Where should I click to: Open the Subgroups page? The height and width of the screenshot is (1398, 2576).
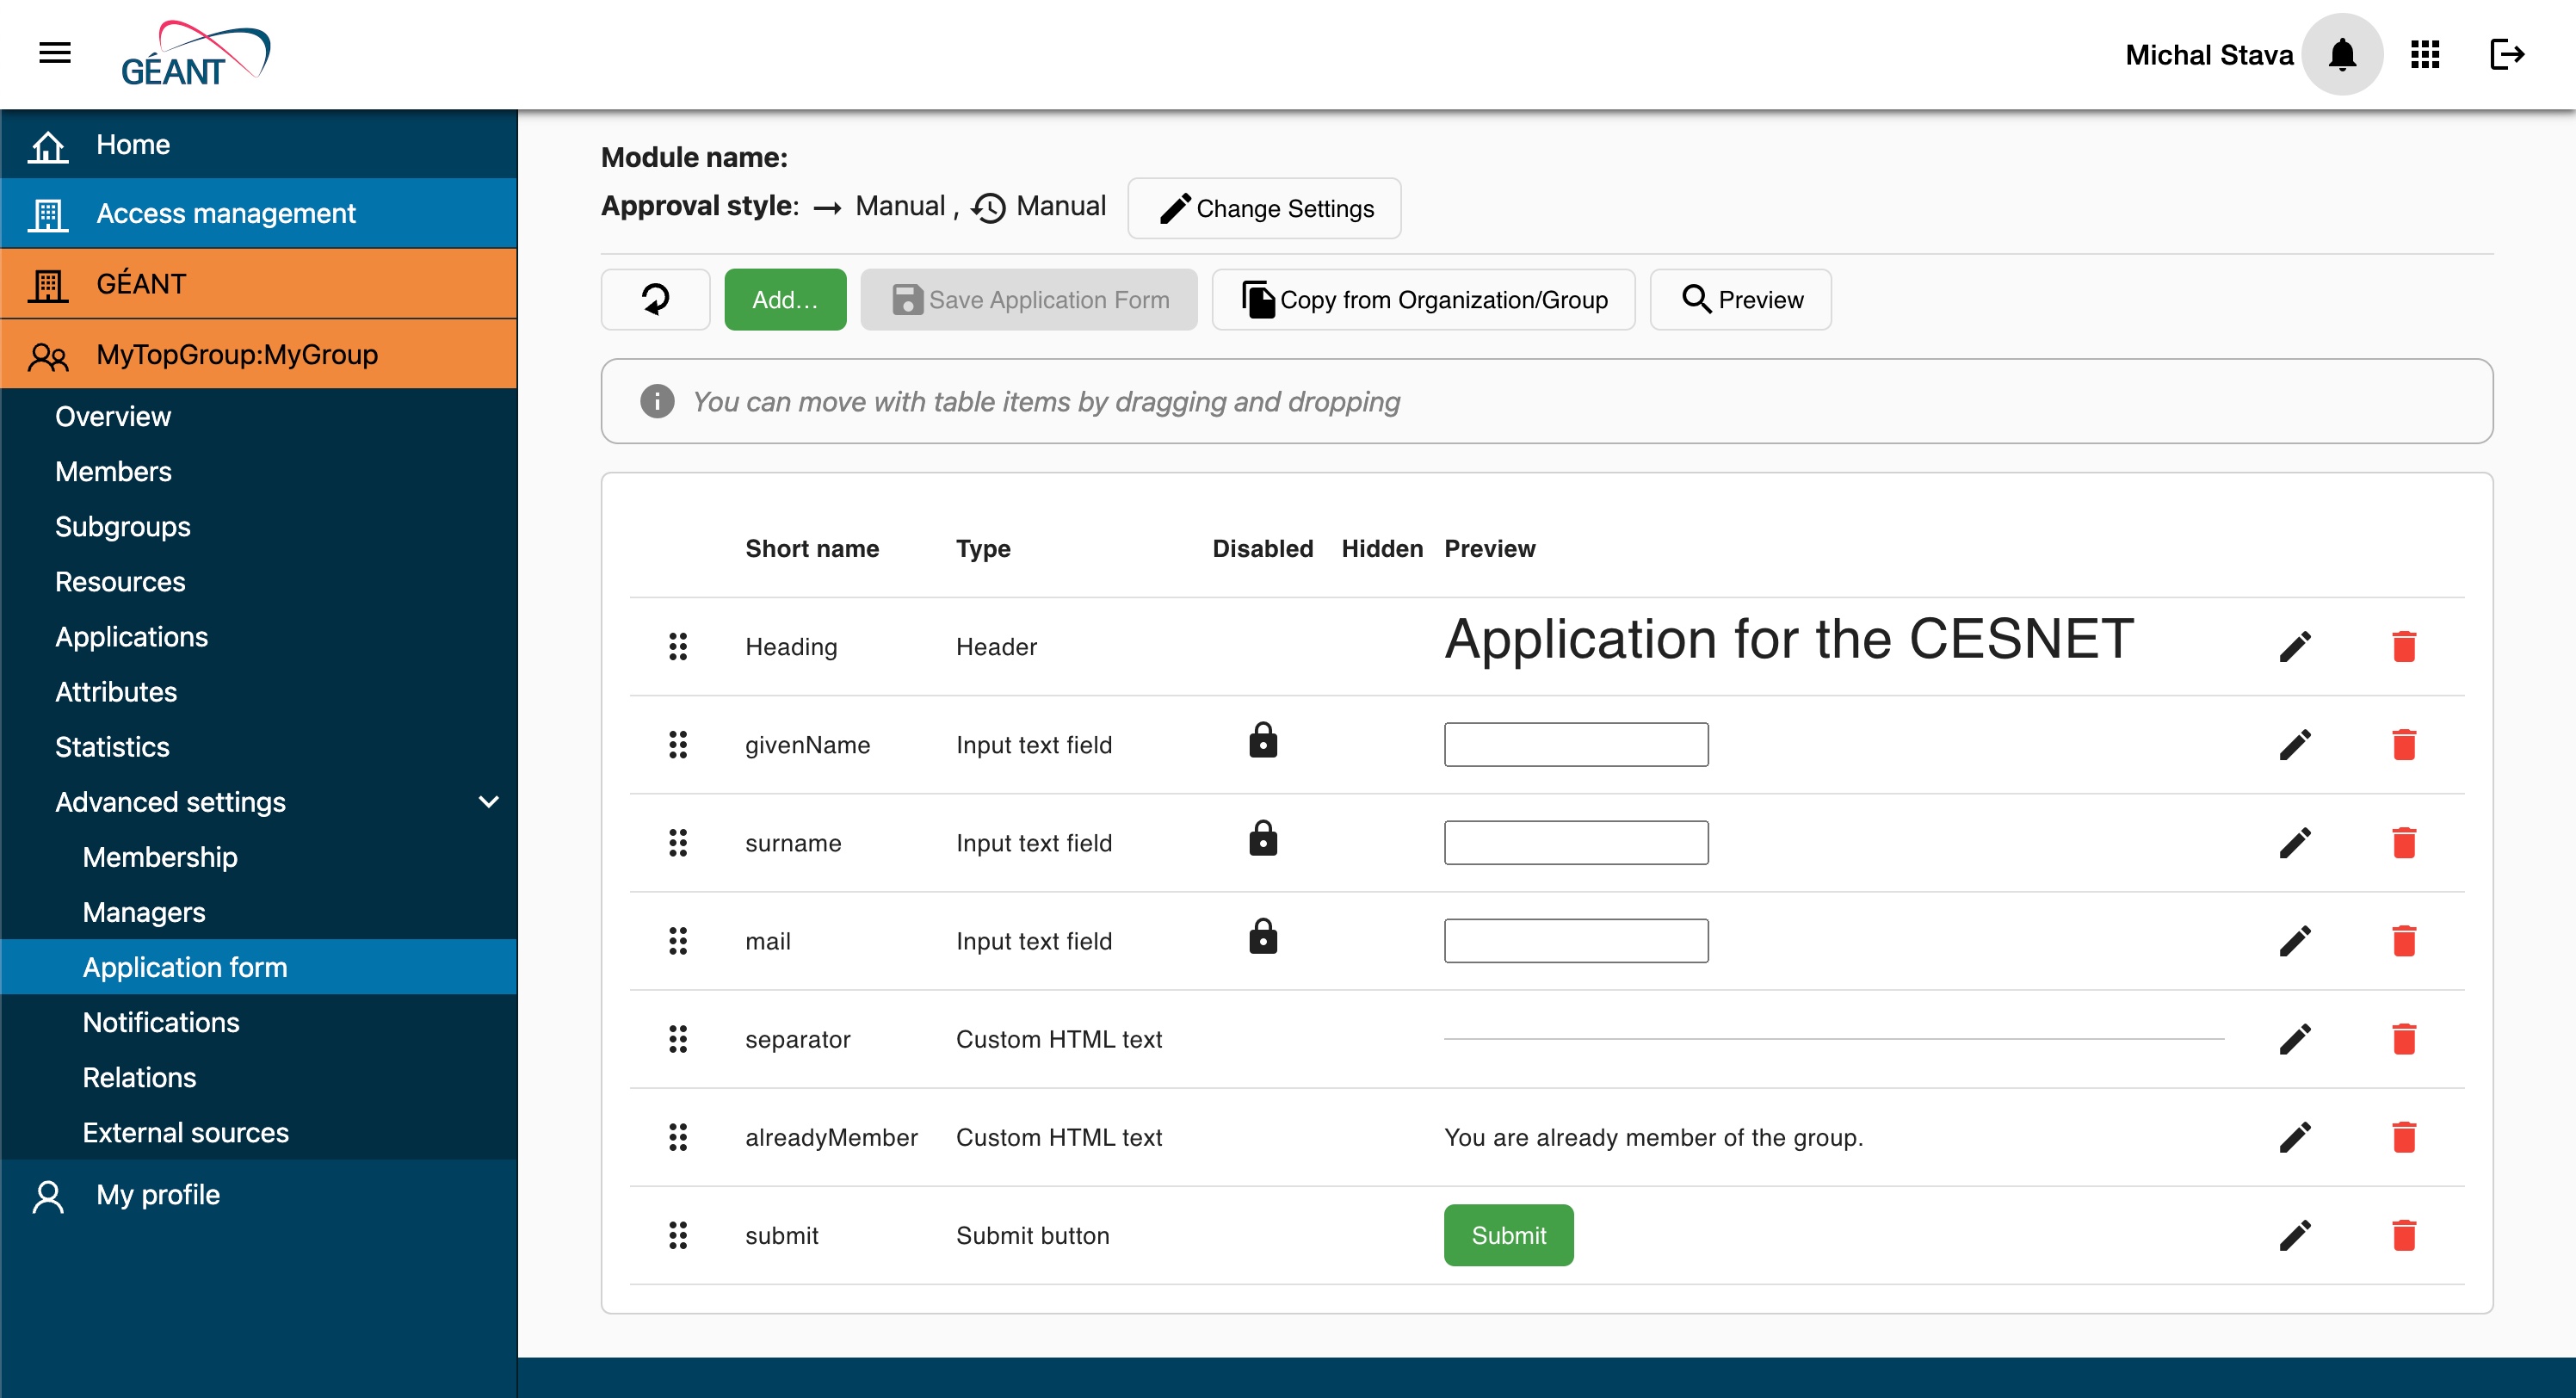coord(259,526)
